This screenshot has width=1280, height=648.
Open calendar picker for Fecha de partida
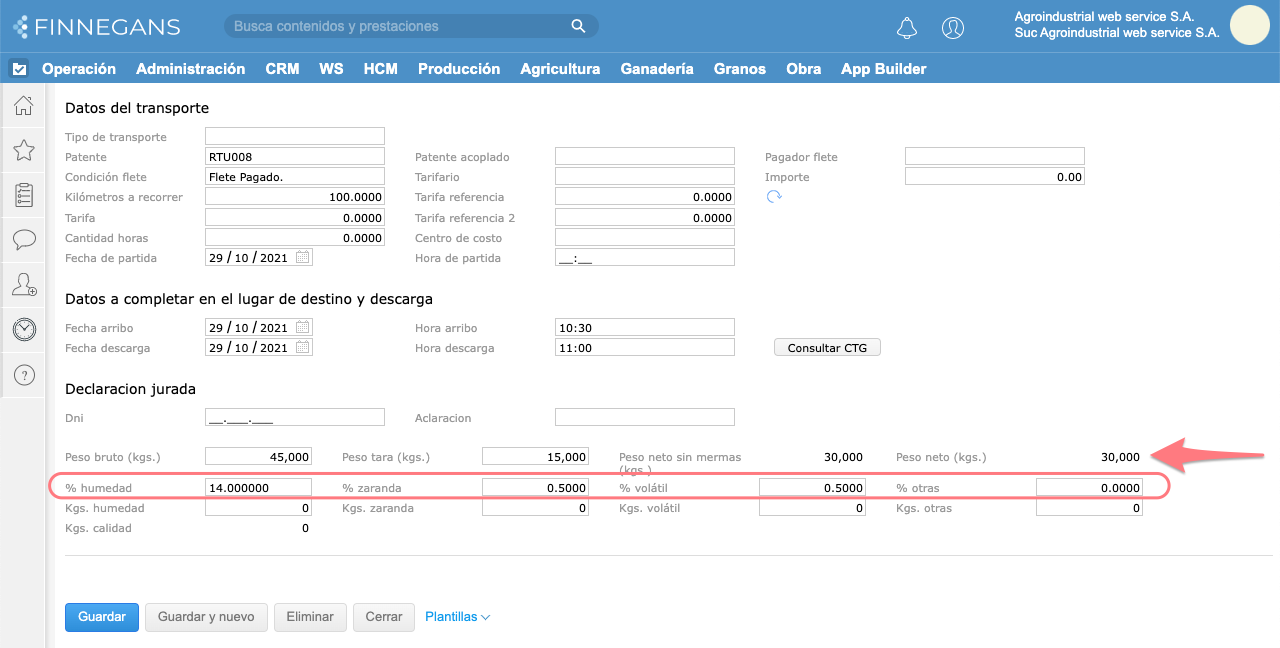coord(303,258)
